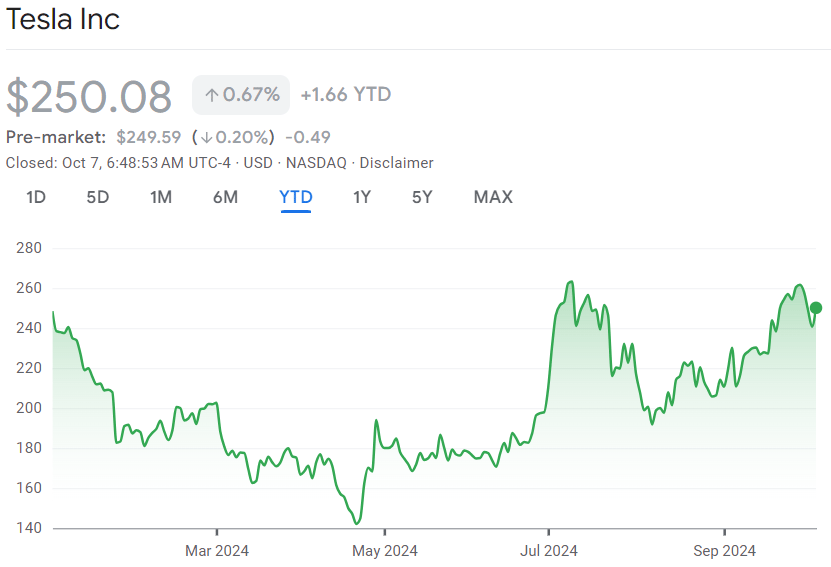Click the Tesla Inc title
The width and height of the screenshot is (831, 567).
[x=63, y=20]
